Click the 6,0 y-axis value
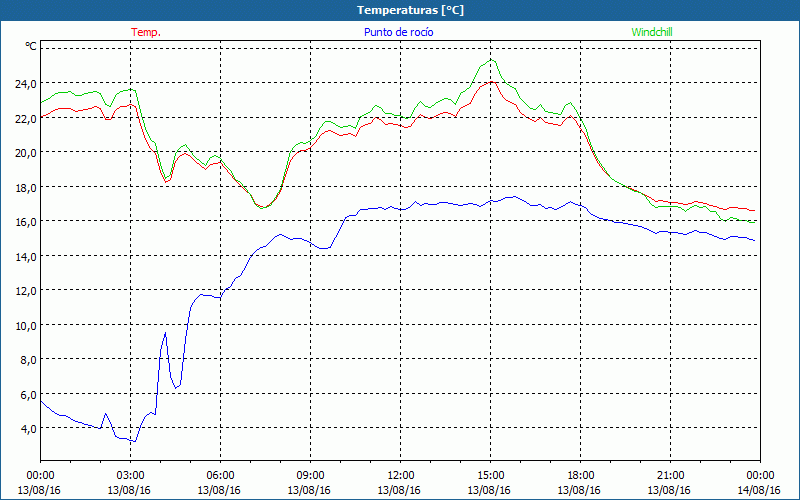 pyautogui.click(x=28, y=394)
